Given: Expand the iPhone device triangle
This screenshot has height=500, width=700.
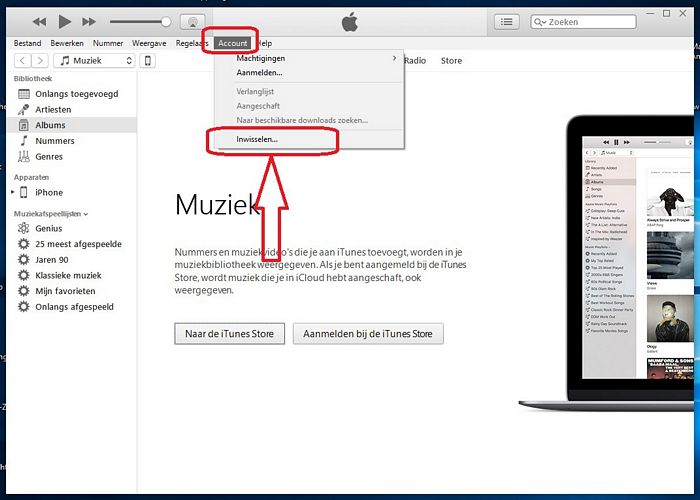Looking at the screenshot, I should coord(12,192).
